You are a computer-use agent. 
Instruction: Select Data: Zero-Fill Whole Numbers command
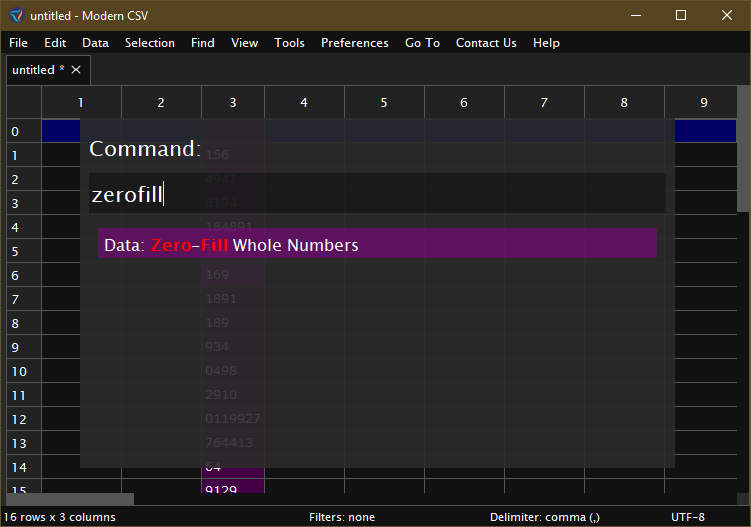click(x=377, y=243)
